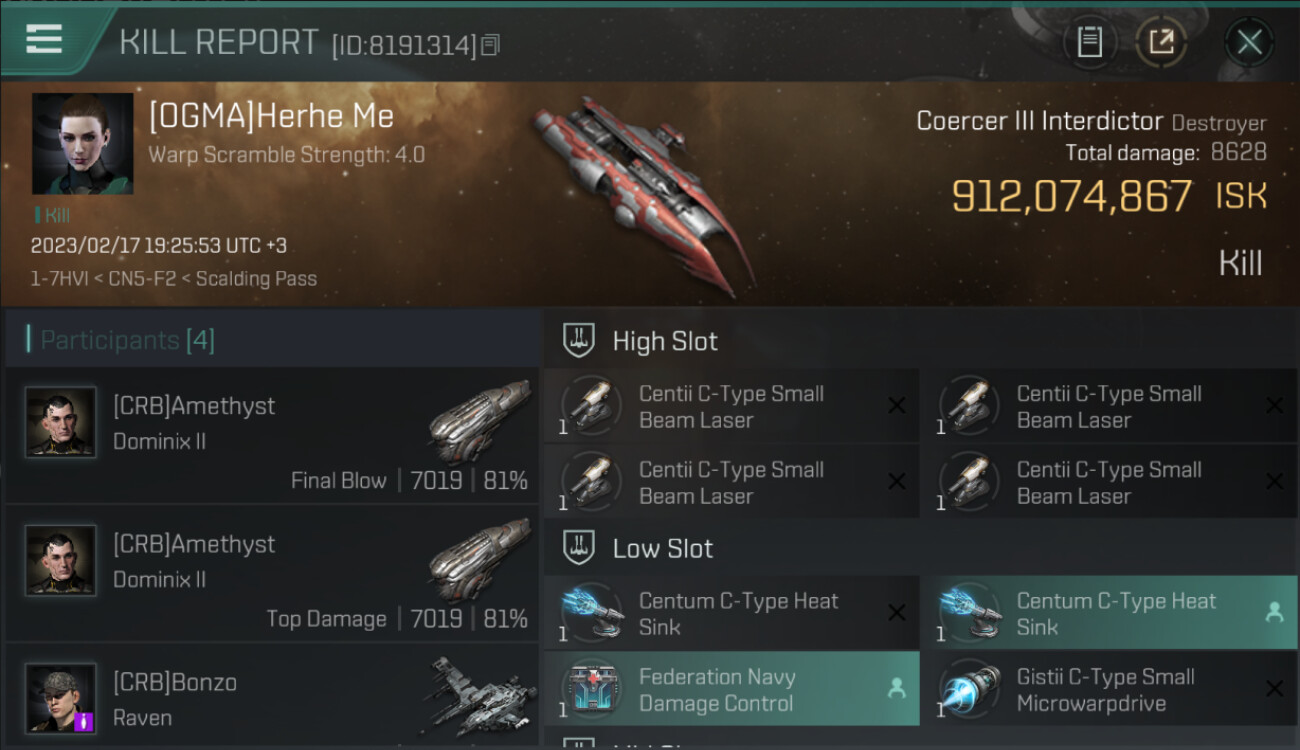Click the Gistii C-Type Small Microwarpdrive module
This screenshot has height=750, width=1300.
[1109, 689]
